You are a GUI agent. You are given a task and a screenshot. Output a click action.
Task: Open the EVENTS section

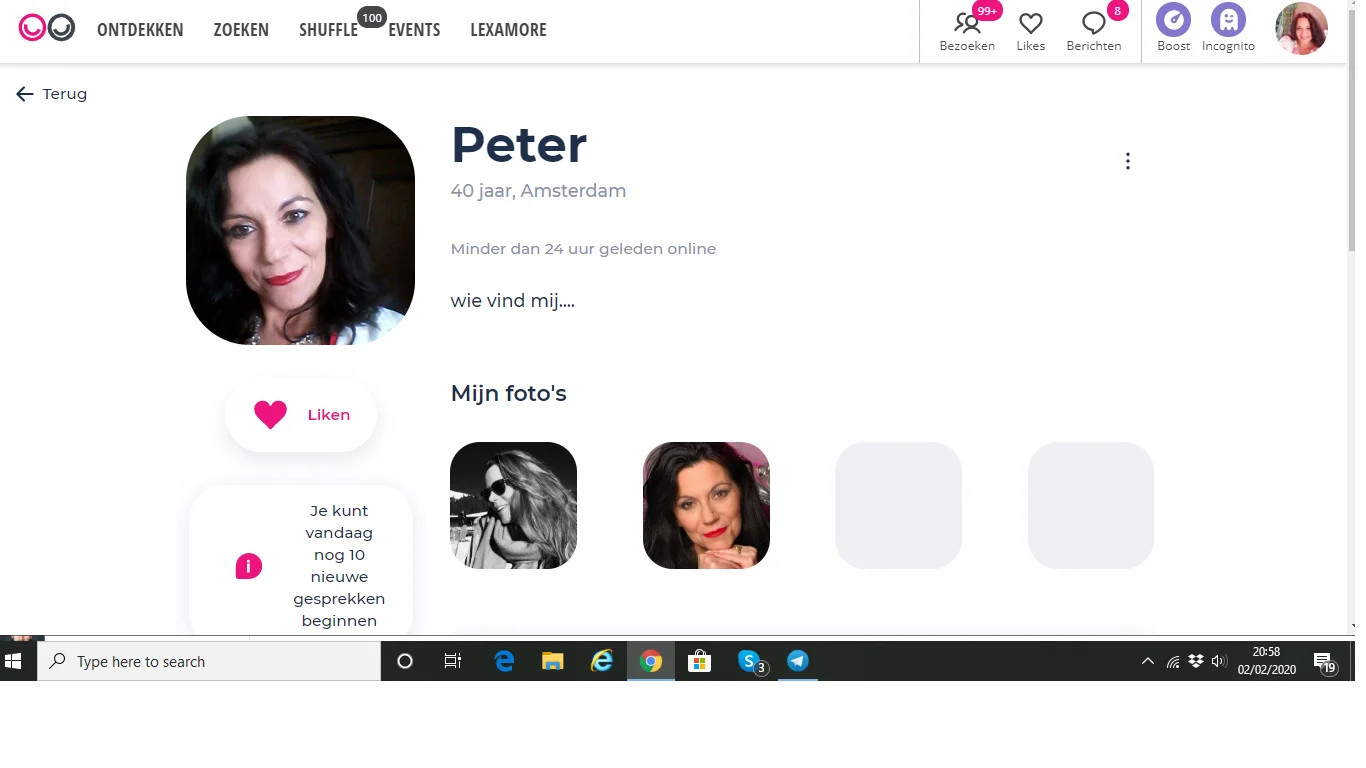click(413, 29)
